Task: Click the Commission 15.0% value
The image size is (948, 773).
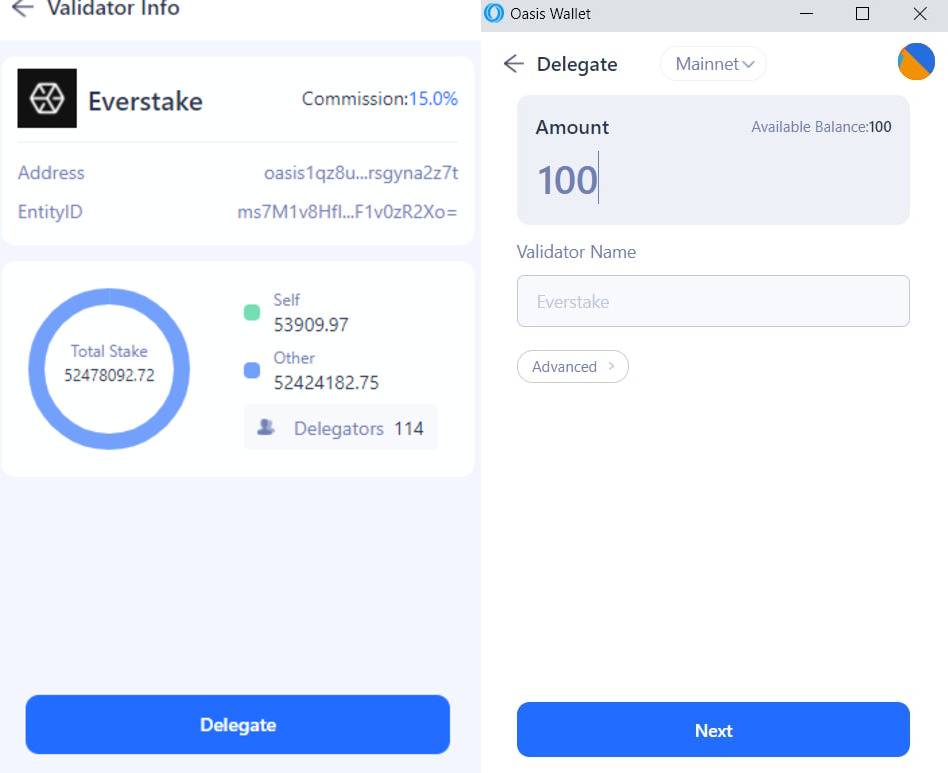Action: click(433, 99)
